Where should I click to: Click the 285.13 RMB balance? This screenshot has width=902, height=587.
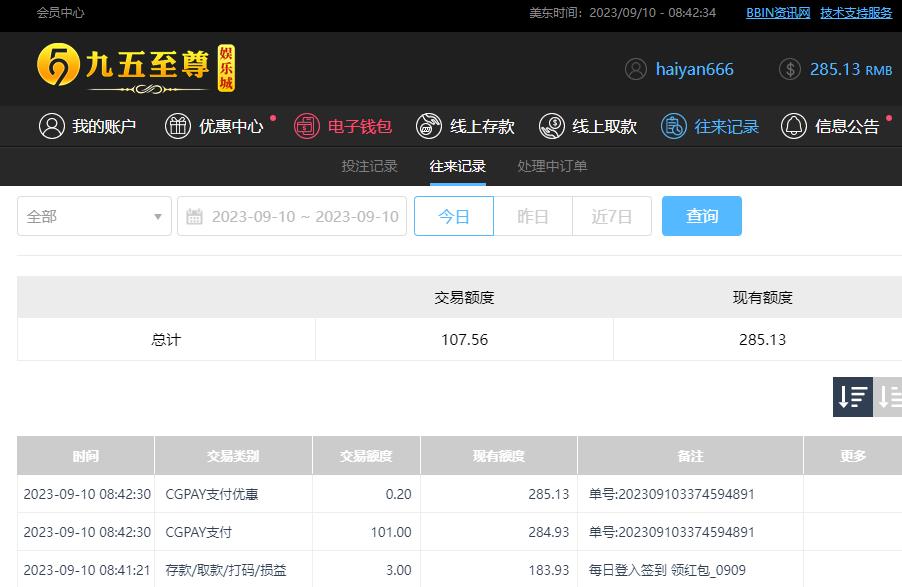[x=851, y=69]
